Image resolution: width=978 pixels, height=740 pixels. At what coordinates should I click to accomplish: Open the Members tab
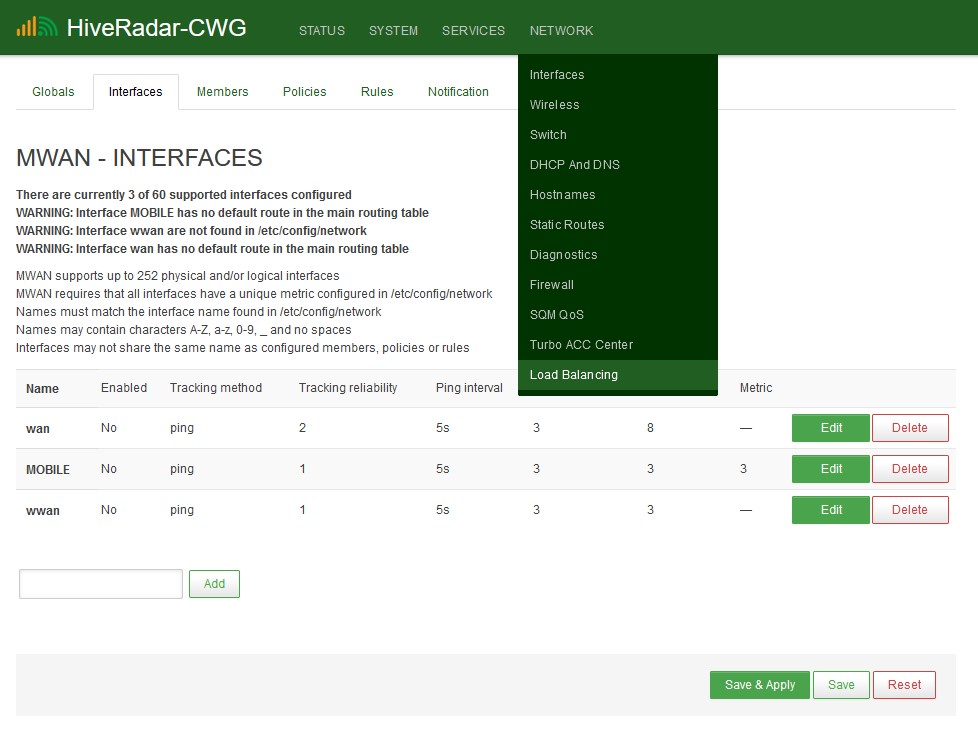[222, 91]
